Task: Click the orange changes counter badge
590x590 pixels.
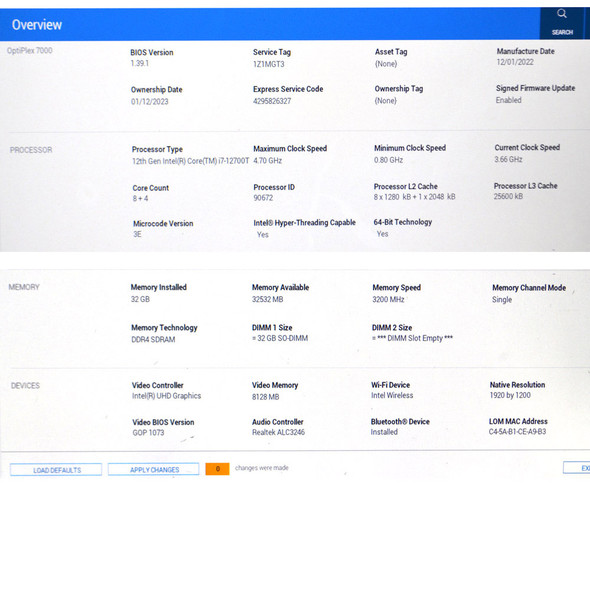Action: (217, 469)
